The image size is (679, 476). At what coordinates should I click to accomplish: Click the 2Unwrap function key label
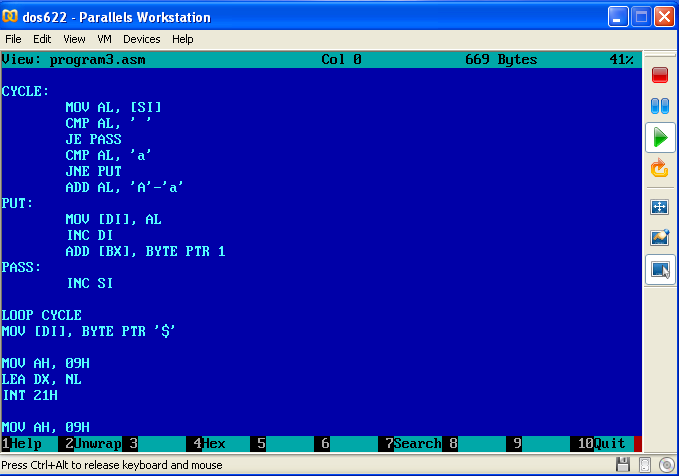point(93,444)
